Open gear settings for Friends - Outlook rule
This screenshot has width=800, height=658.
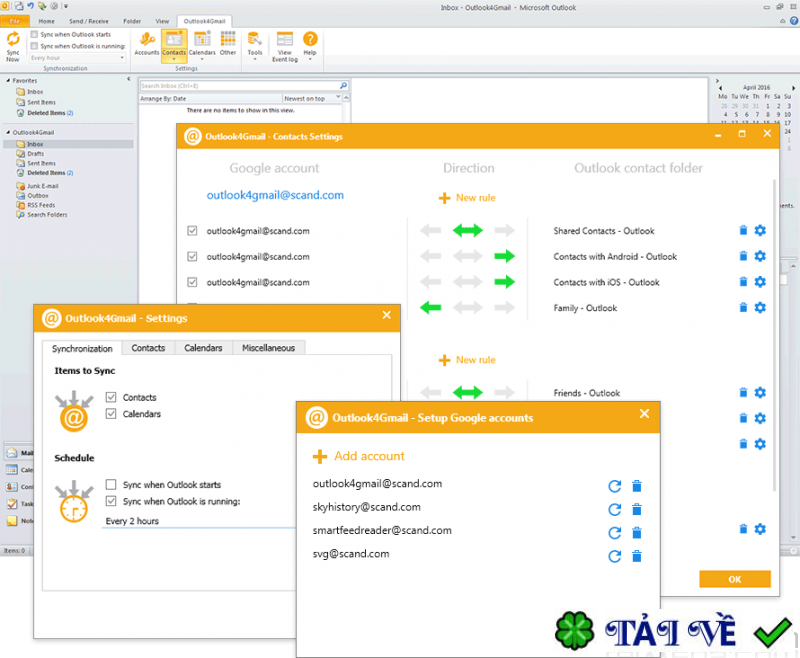click(x=760, y=393)
